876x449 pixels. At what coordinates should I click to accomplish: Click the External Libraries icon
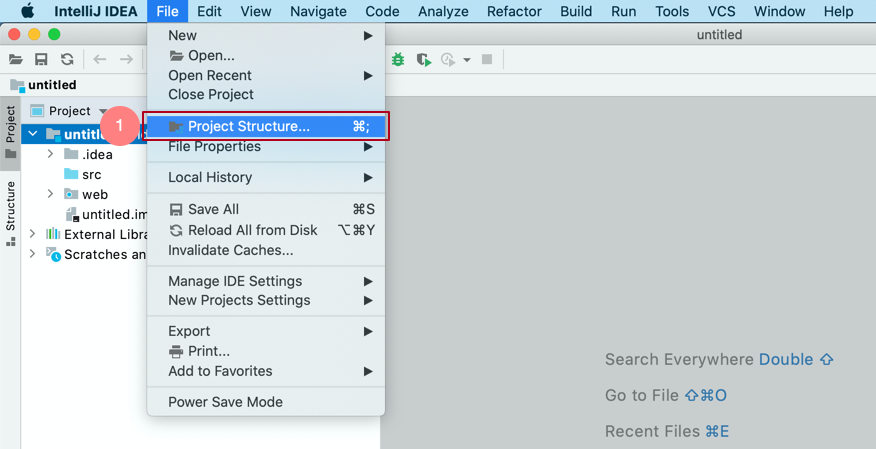[x=53, y=233]
